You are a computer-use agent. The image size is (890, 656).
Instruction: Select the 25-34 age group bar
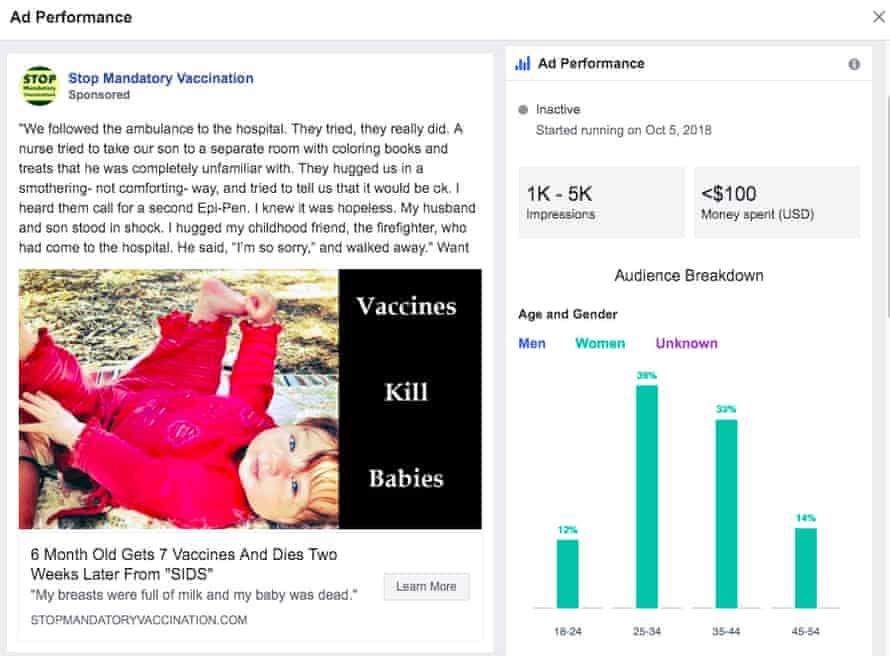(647, 496)
